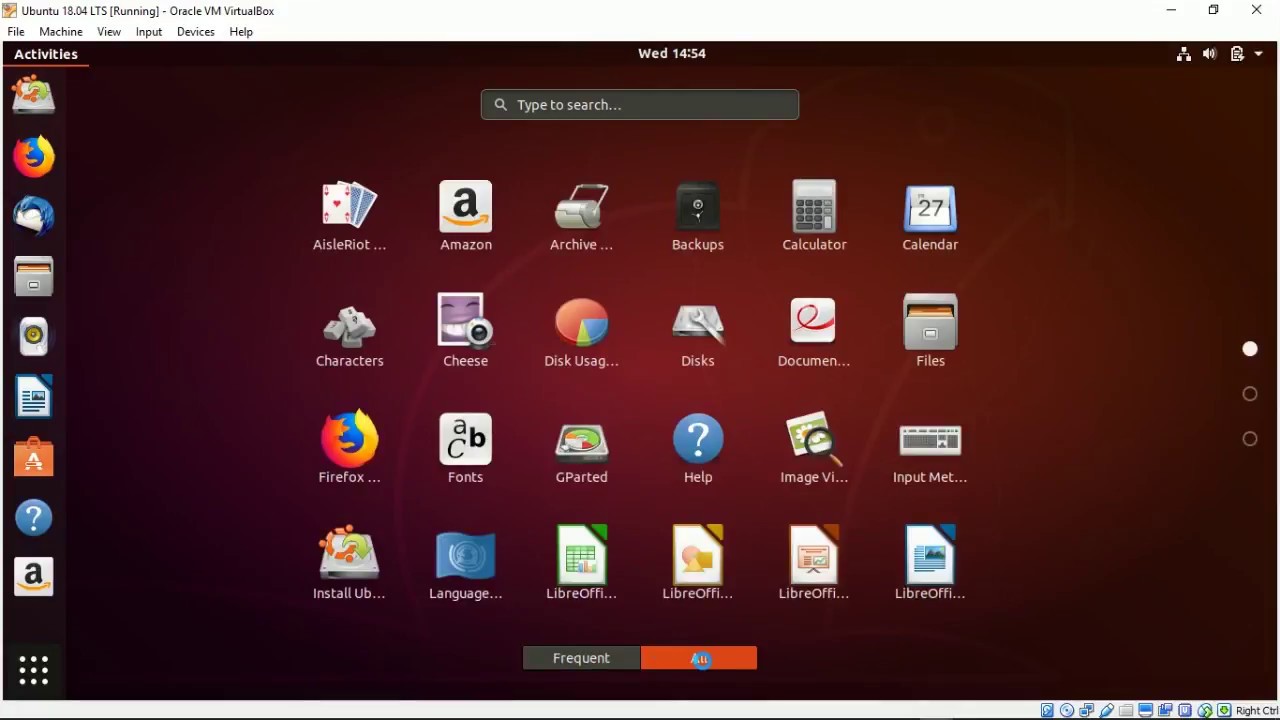1280x720 pixels.
Task: Open the AisleRiot solitaire app
Action: (349, 216)
